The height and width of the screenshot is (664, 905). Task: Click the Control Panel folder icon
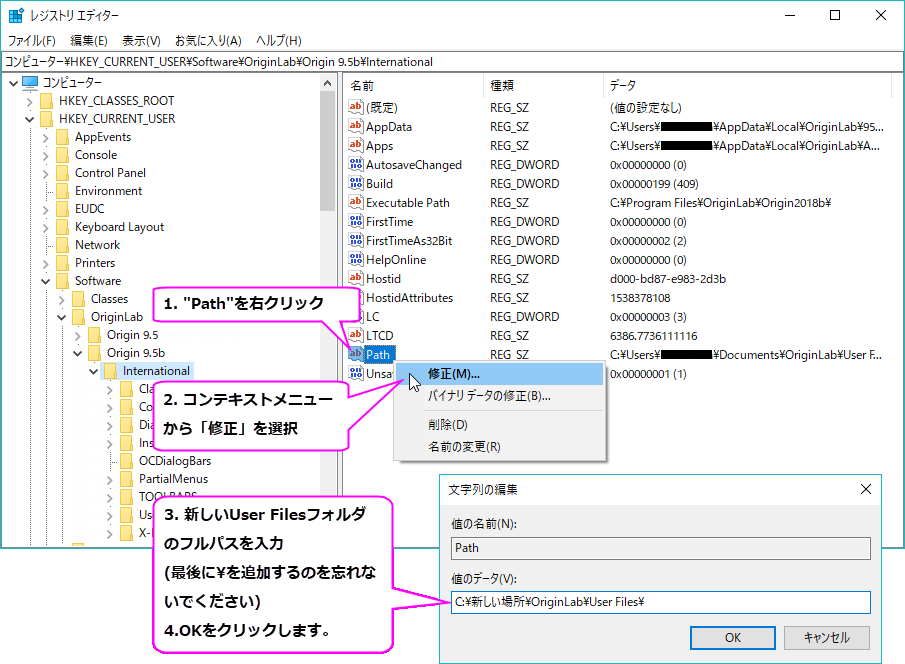click(x=63, y=173)
